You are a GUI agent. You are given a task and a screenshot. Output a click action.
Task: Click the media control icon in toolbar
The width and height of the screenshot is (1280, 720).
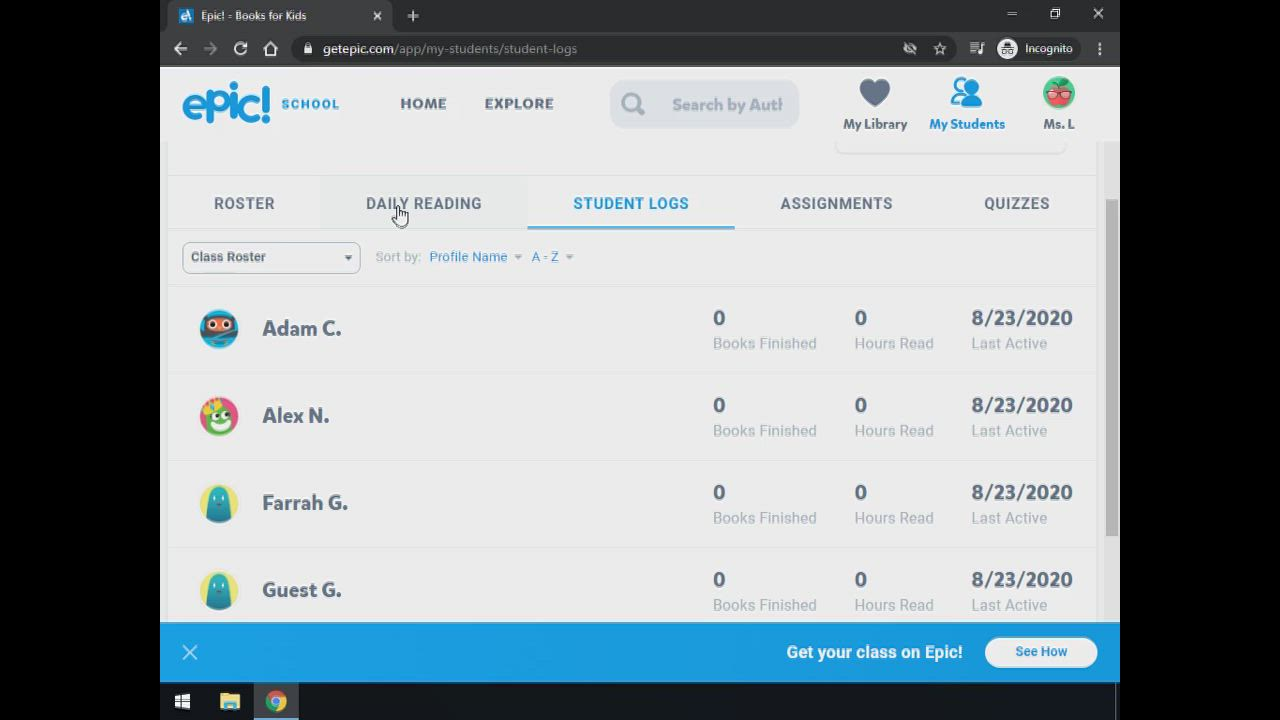pyautogui.click(x=977, y=48)
